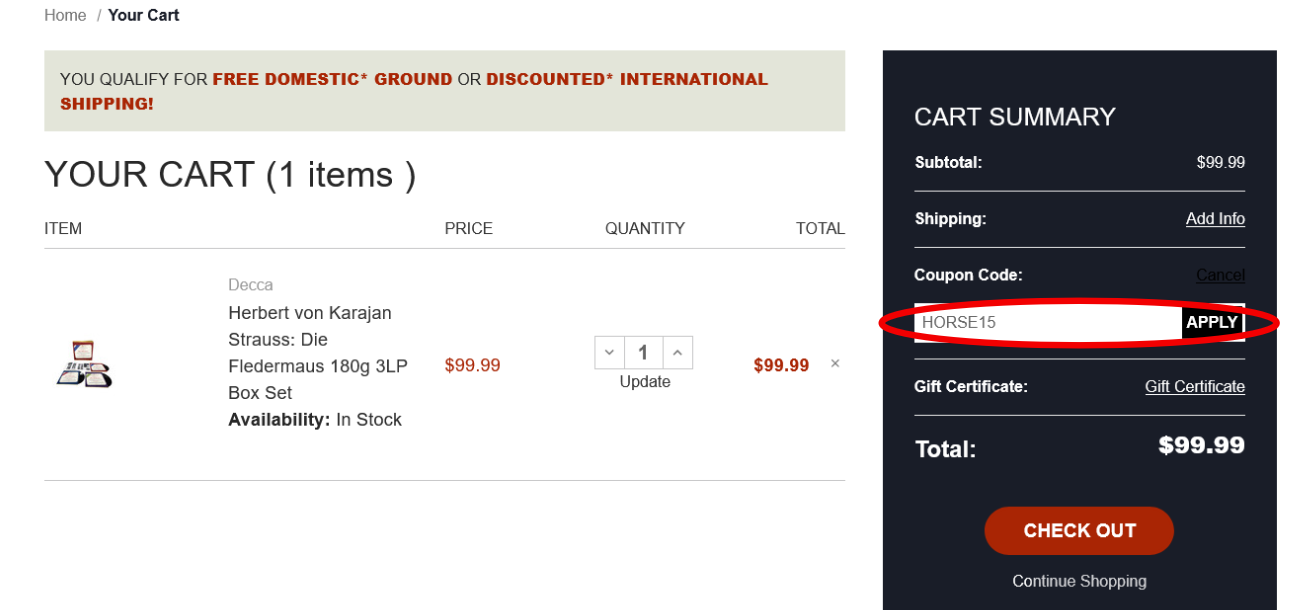
Task: Click the quantity number field
Action: coord(643,352)
